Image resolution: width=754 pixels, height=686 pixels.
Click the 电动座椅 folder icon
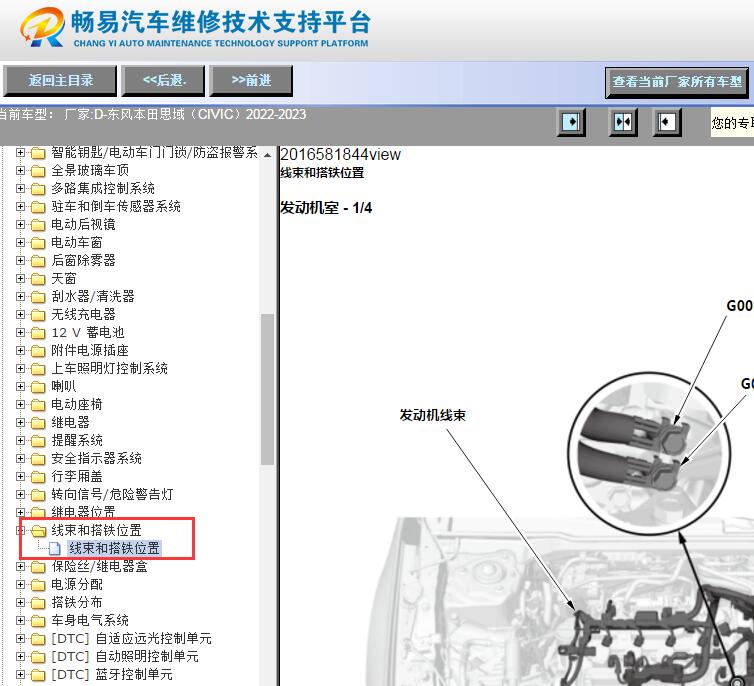click(38, 405)
